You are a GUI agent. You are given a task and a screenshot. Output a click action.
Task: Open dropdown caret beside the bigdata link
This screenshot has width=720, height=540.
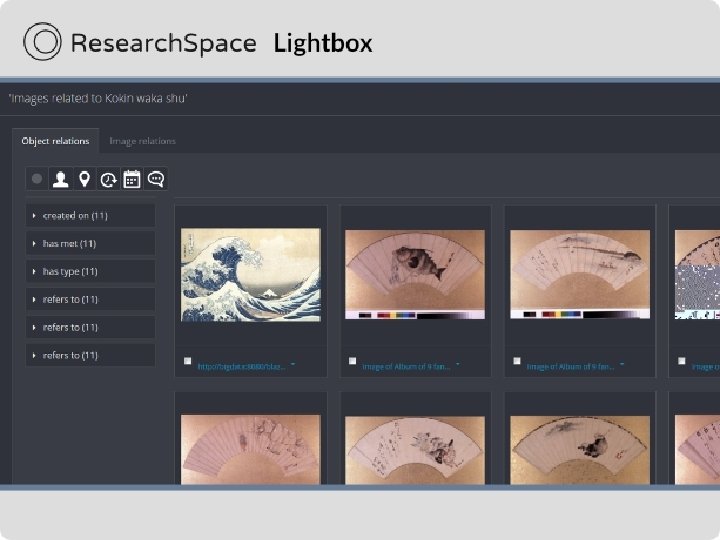click(293, 365)
